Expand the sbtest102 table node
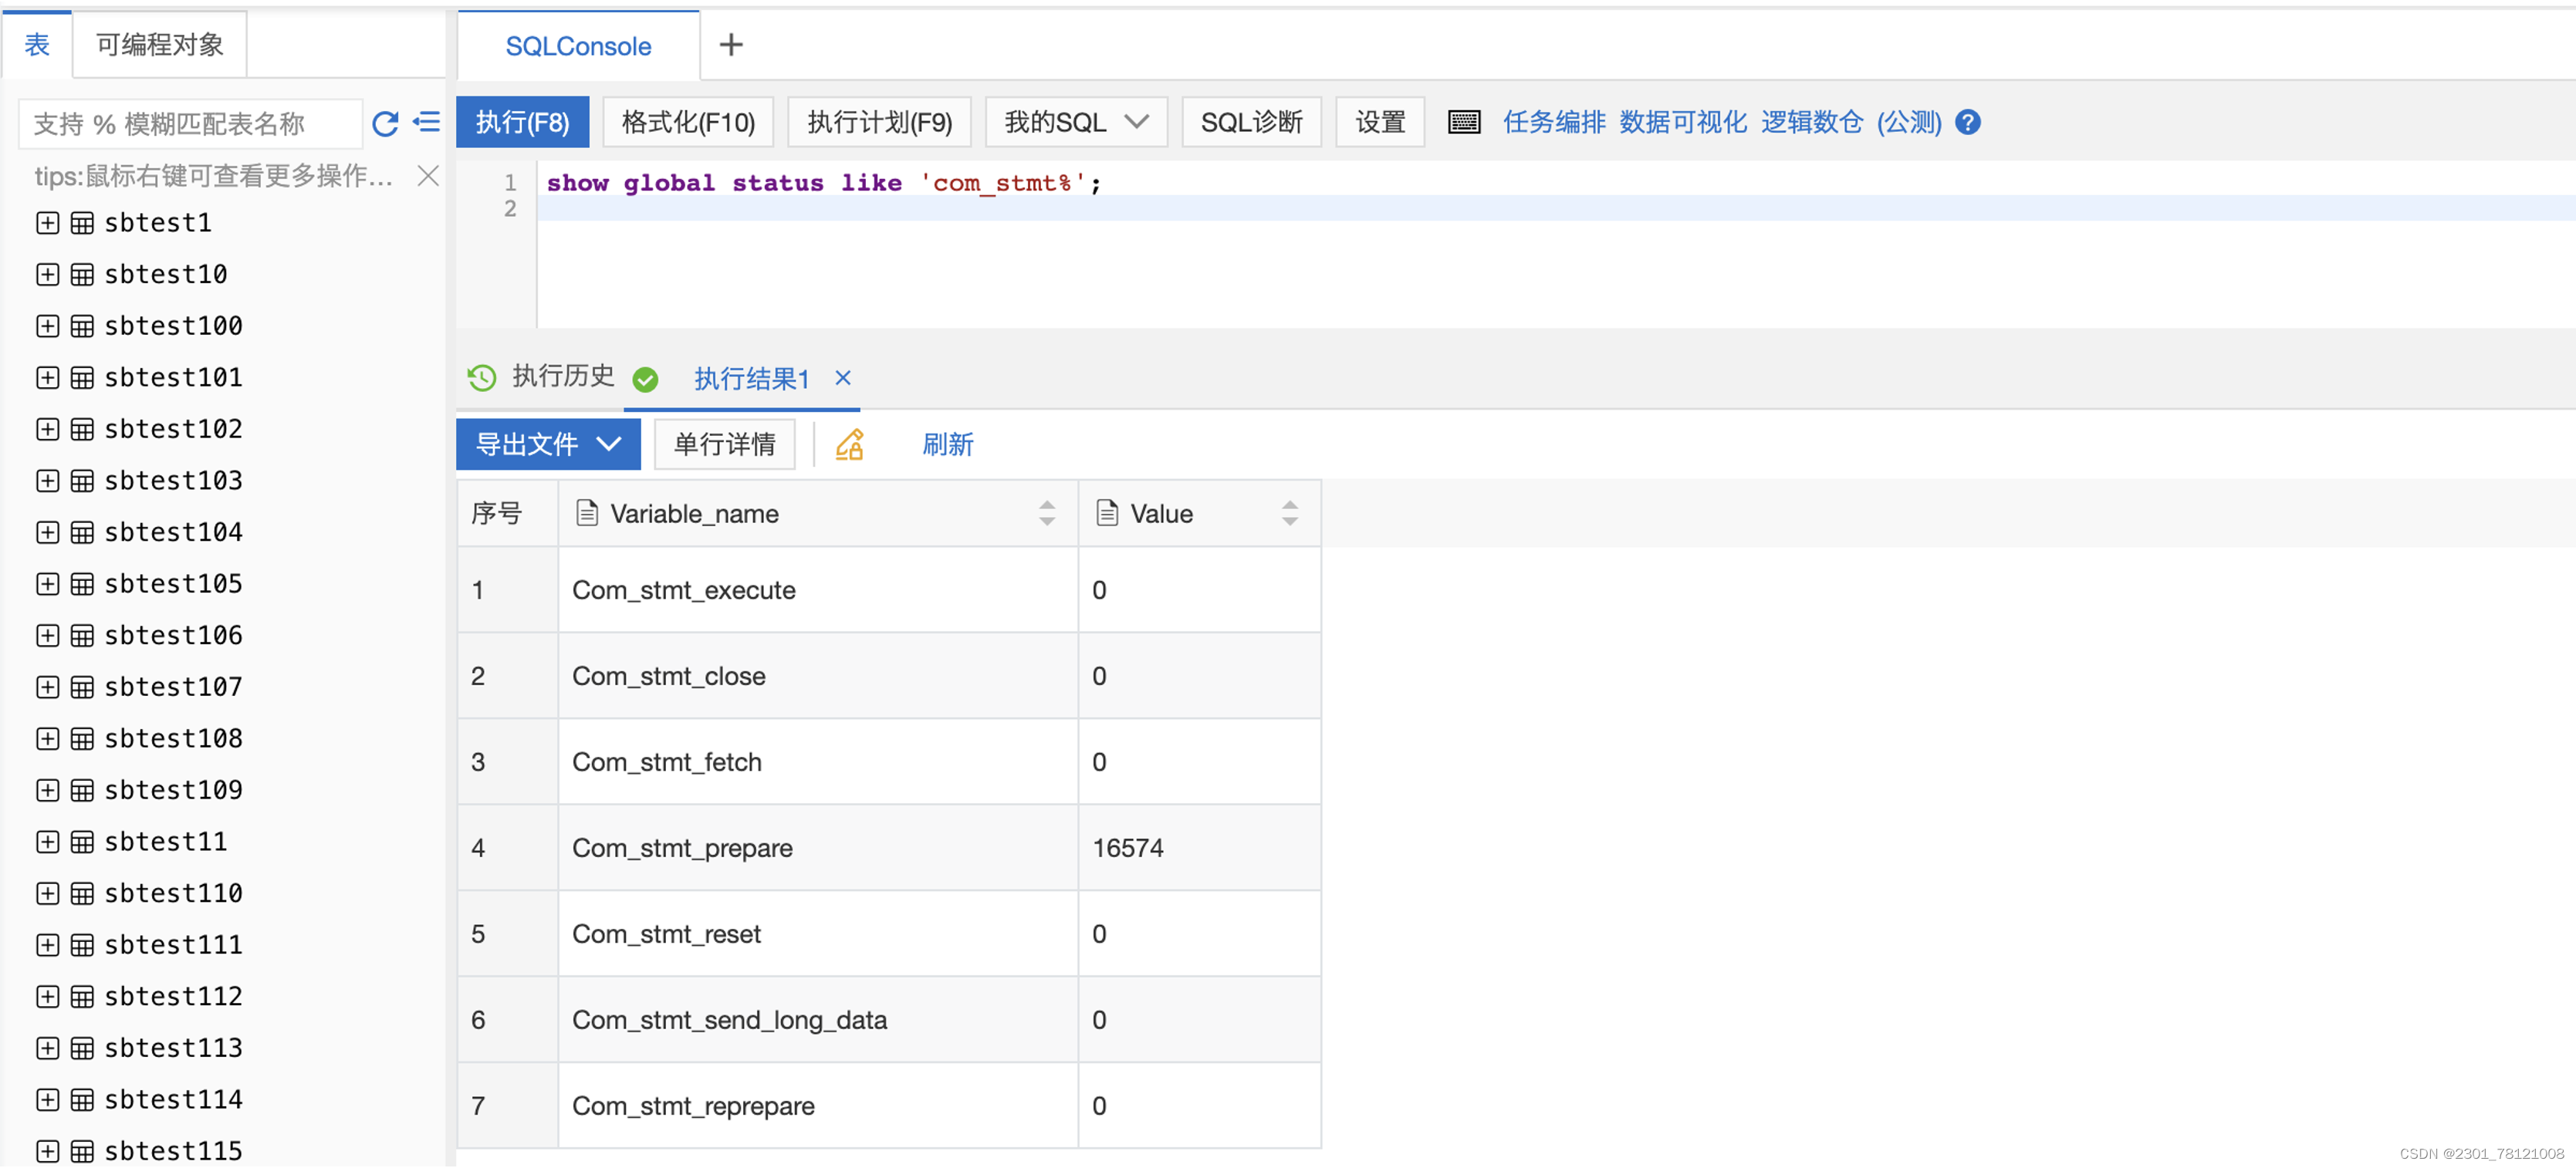 (x=47, y=429)
